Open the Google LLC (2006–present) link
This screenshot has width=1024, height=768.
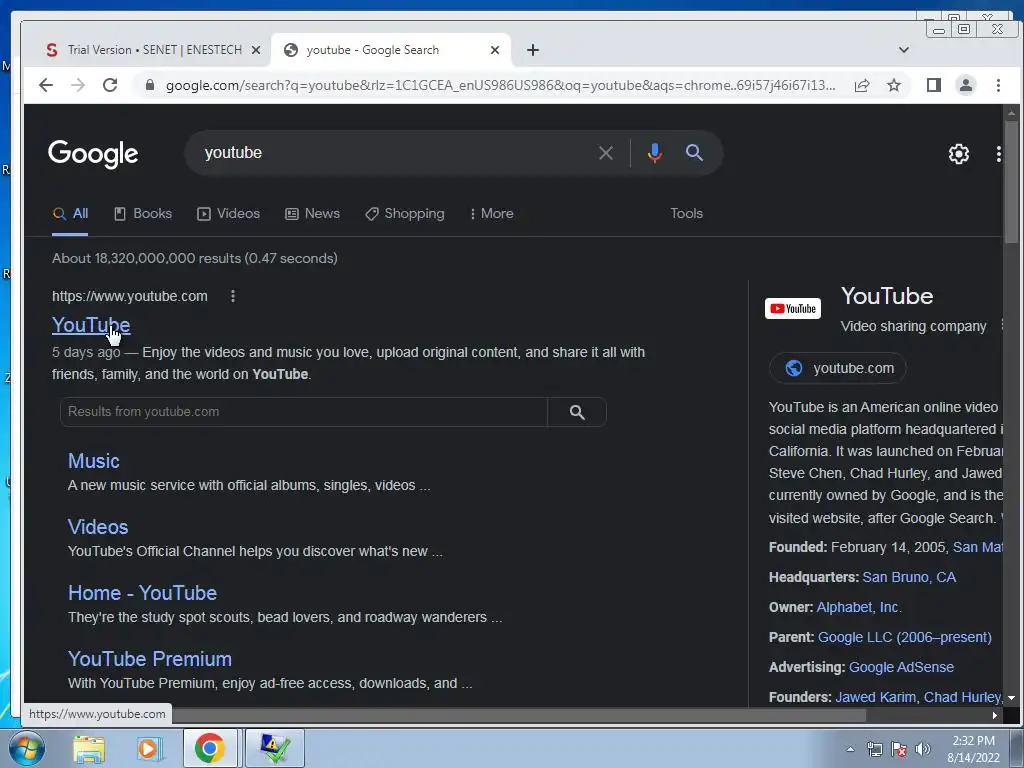904,637
